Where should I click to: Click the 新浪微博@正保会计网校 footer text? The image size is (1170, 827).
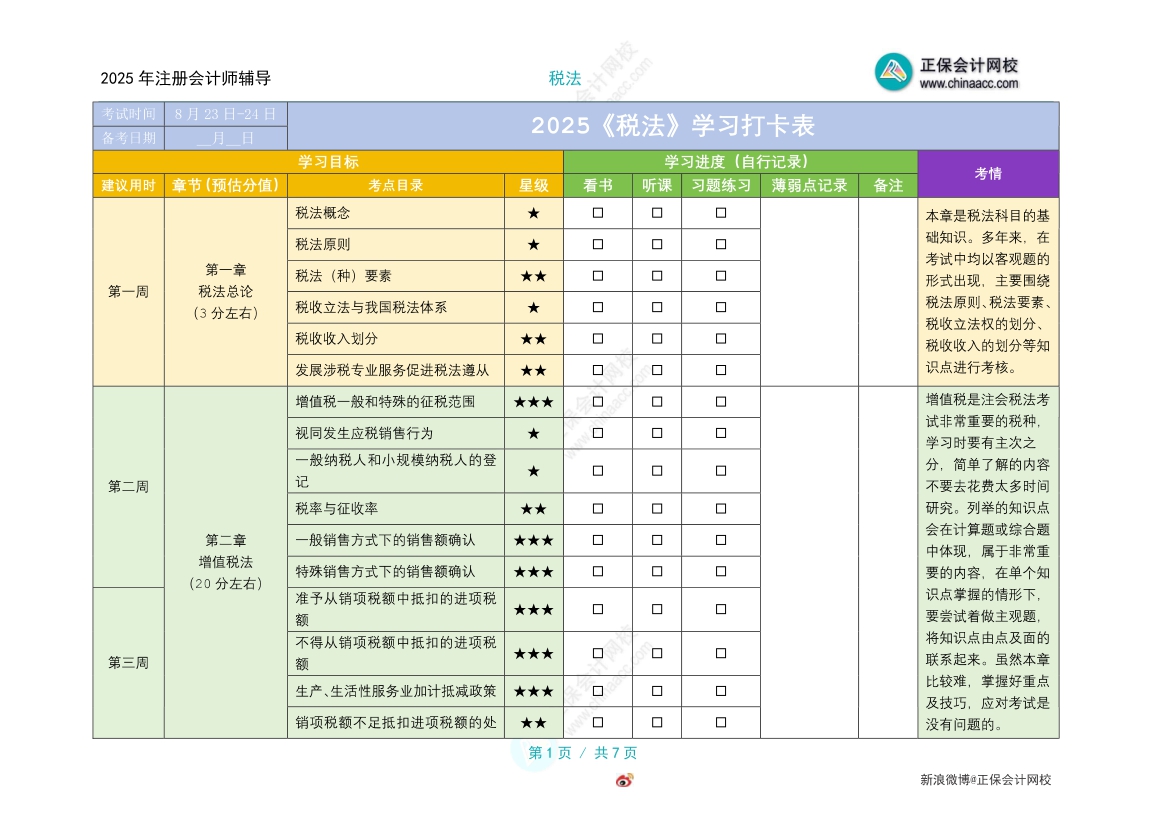coord(985,780)
